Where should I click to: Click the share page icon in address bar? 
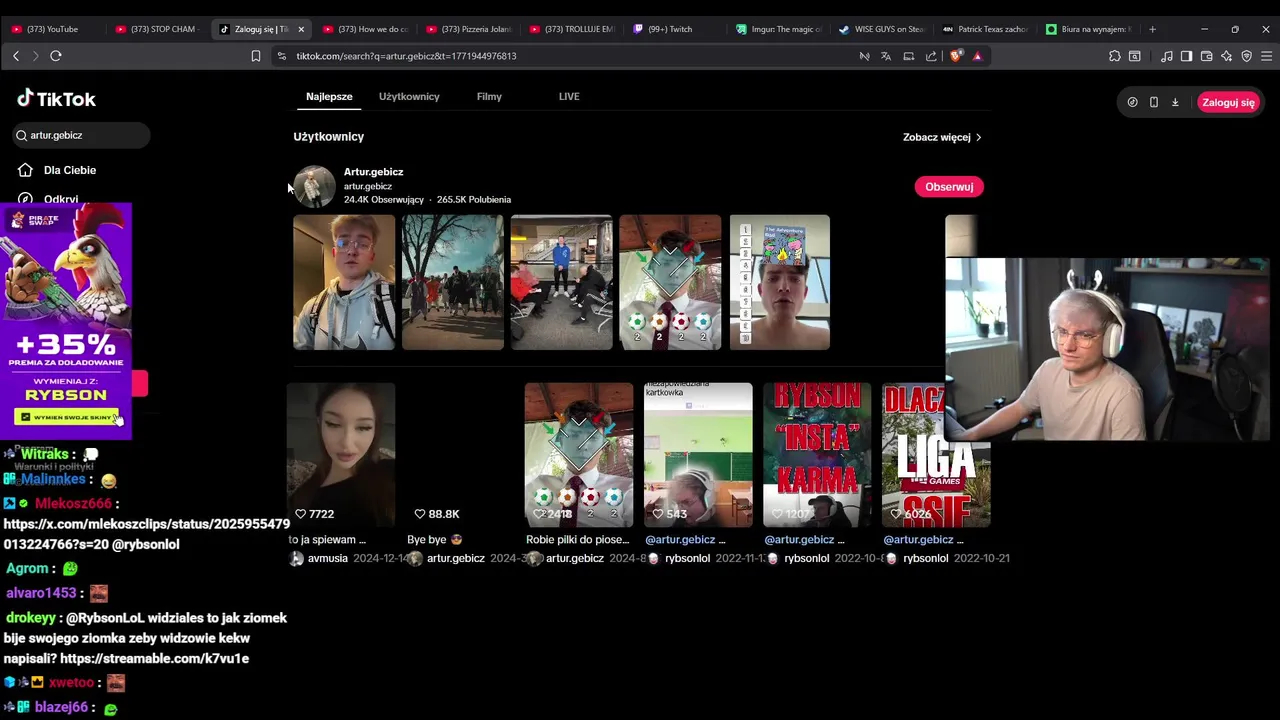932,56
